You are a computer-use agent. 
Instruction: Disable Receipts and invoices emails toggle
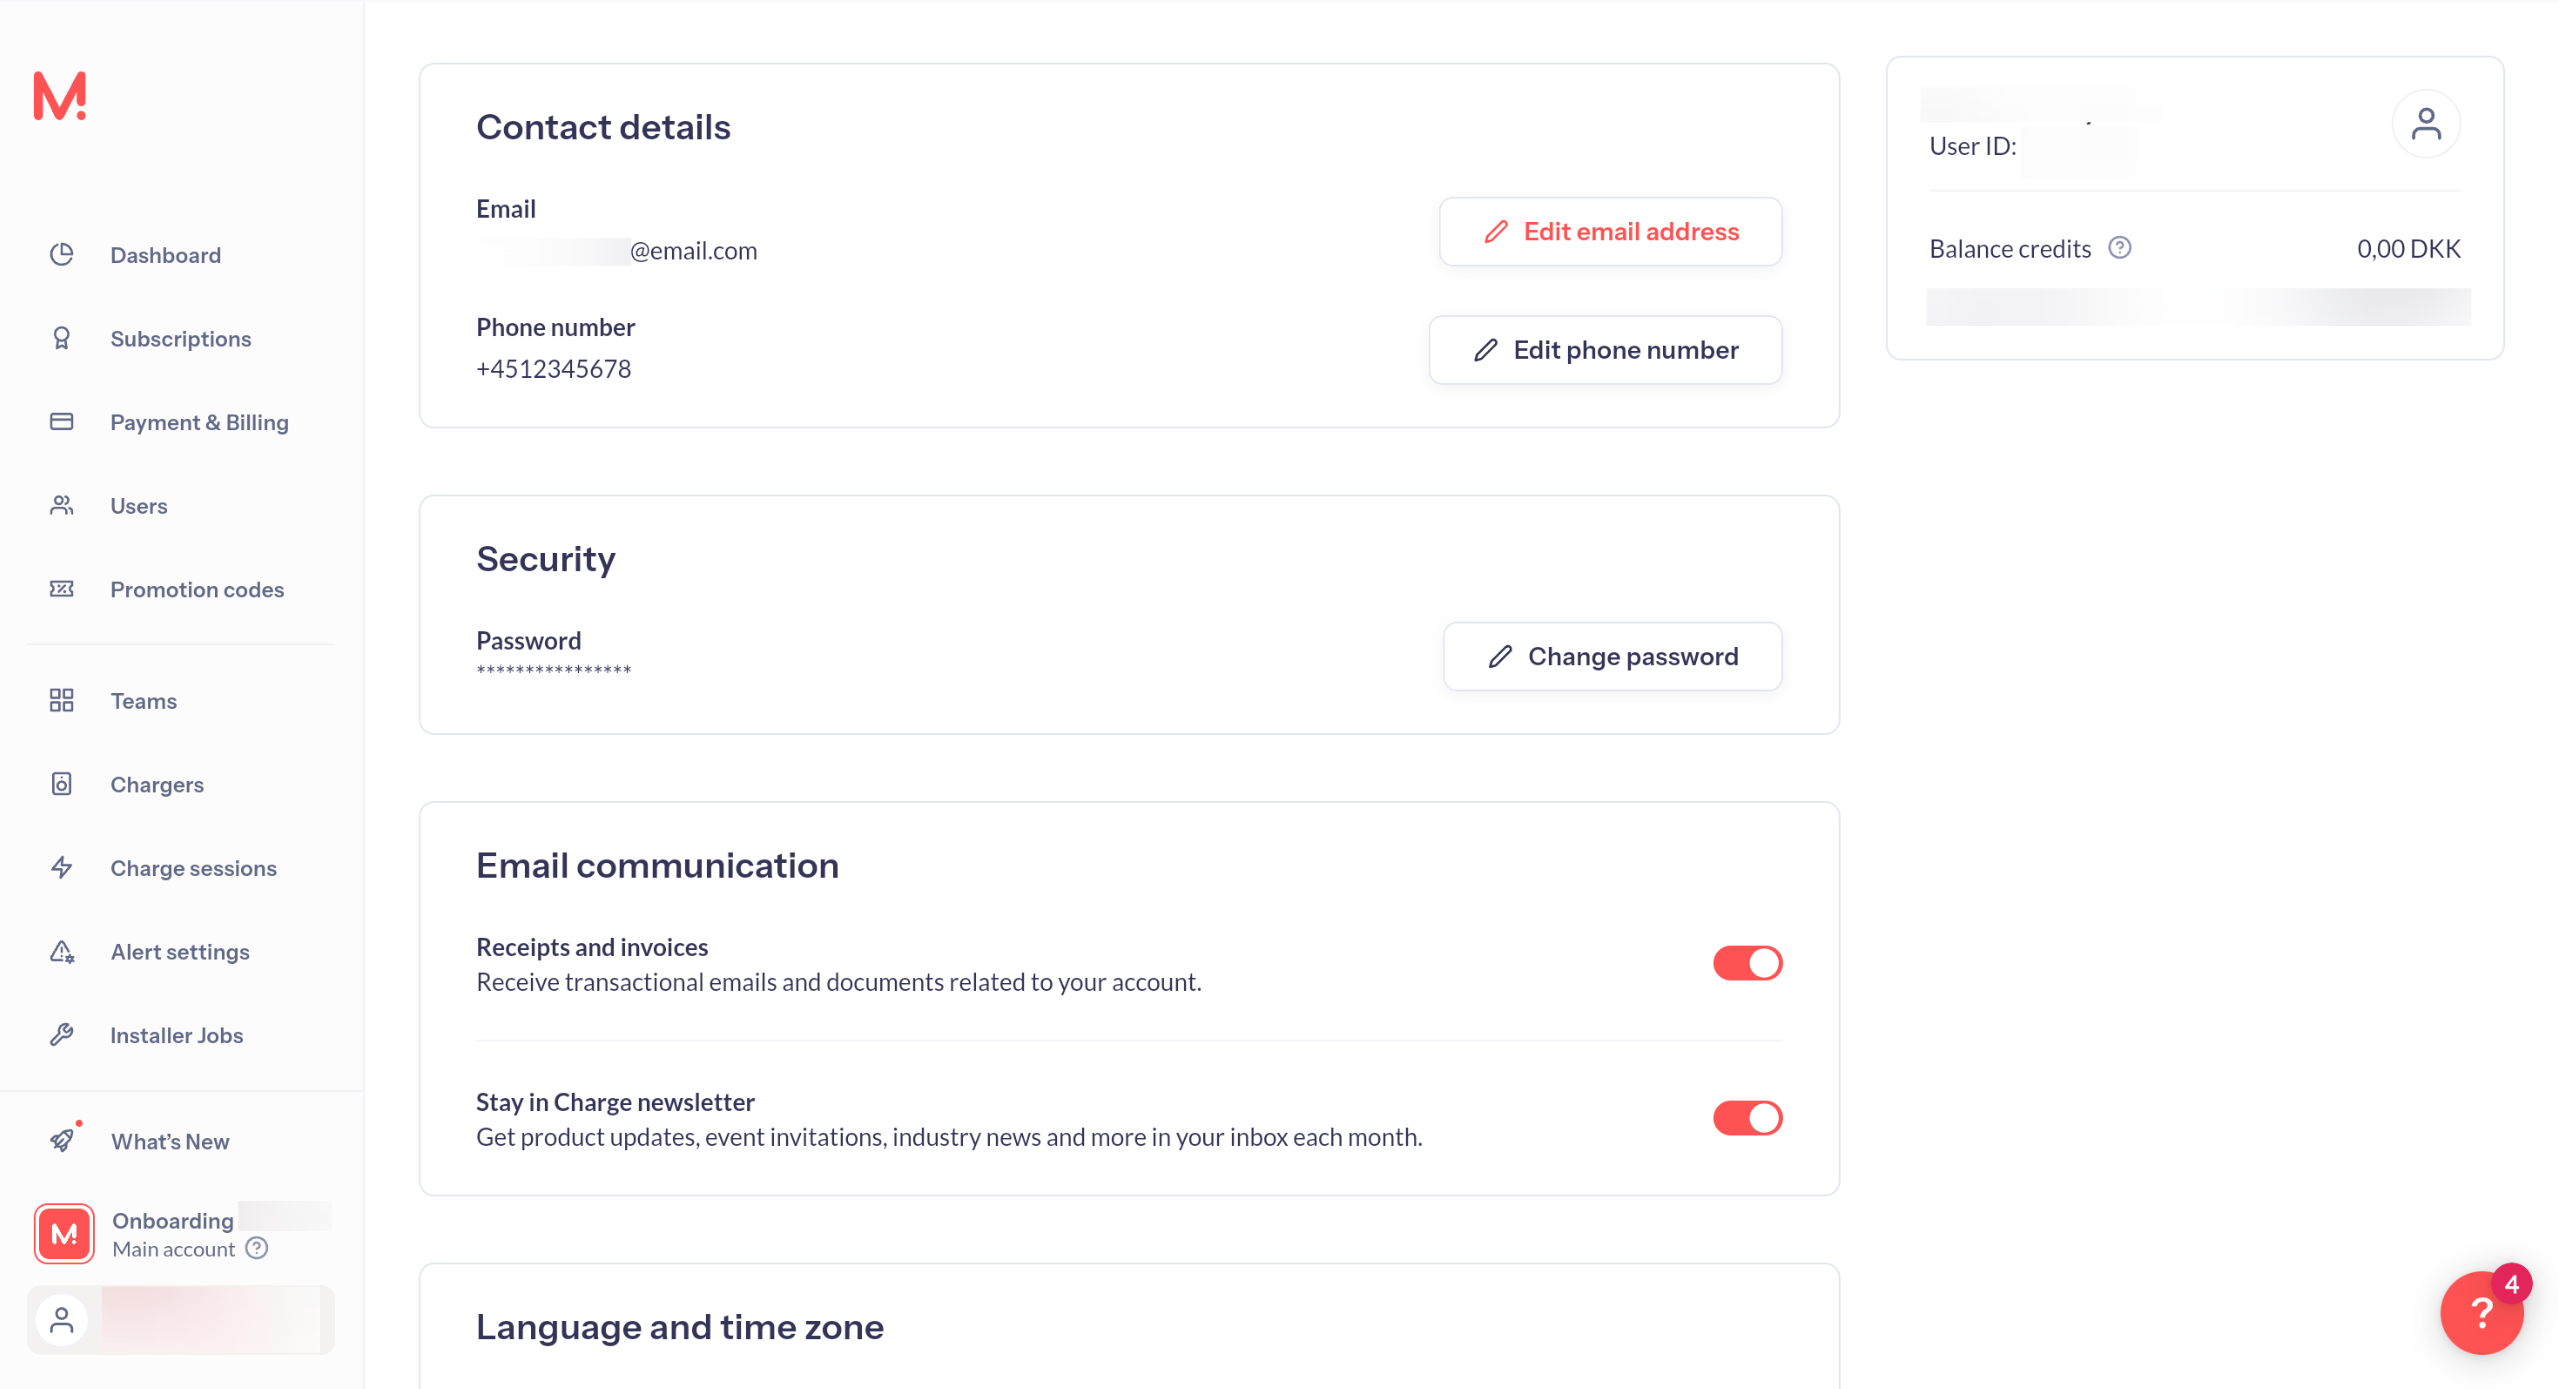coord(1746,963)
